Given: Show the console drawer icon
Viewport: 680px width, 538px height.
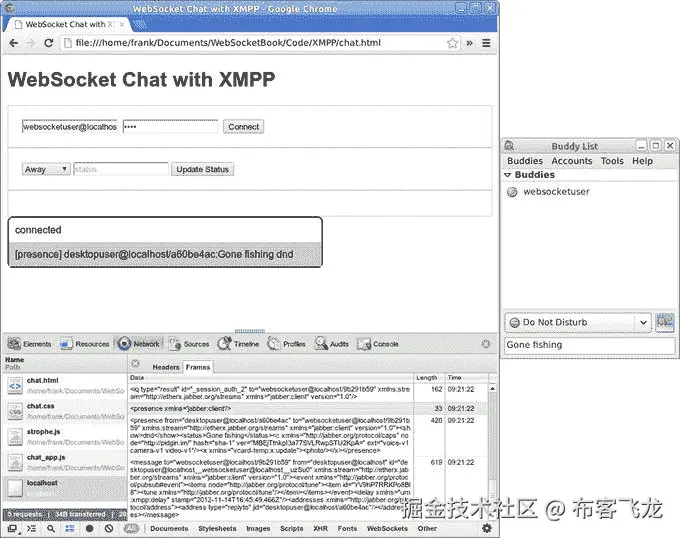Looking at the screenshot, I should tap(32, 528).
